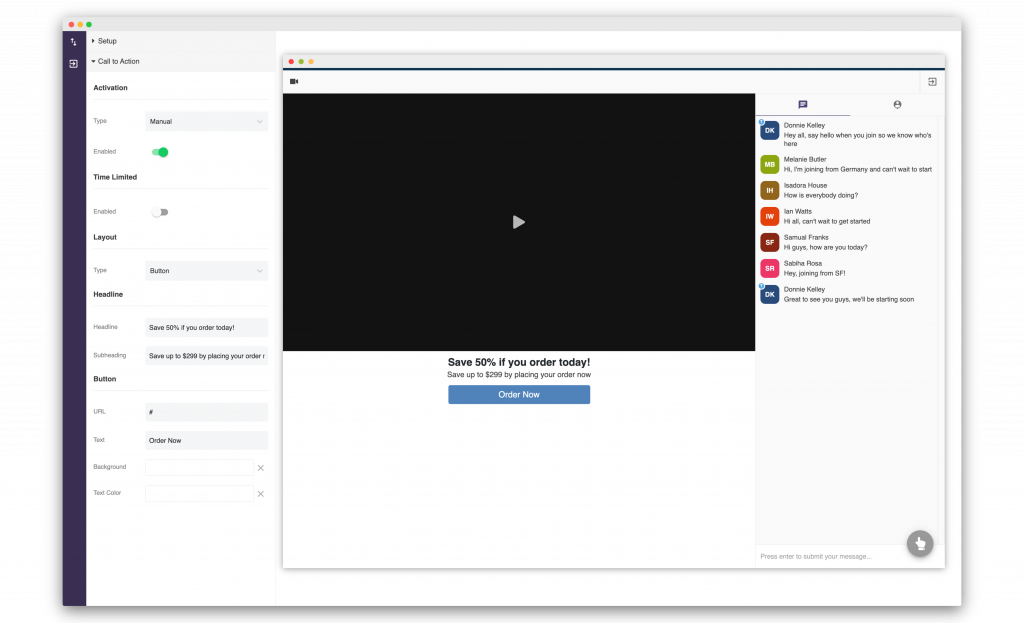The height and width of the screenshot is (623, 1024).
Task: Clear the Text Color with the X icon
Action: (x=260, y=494)
